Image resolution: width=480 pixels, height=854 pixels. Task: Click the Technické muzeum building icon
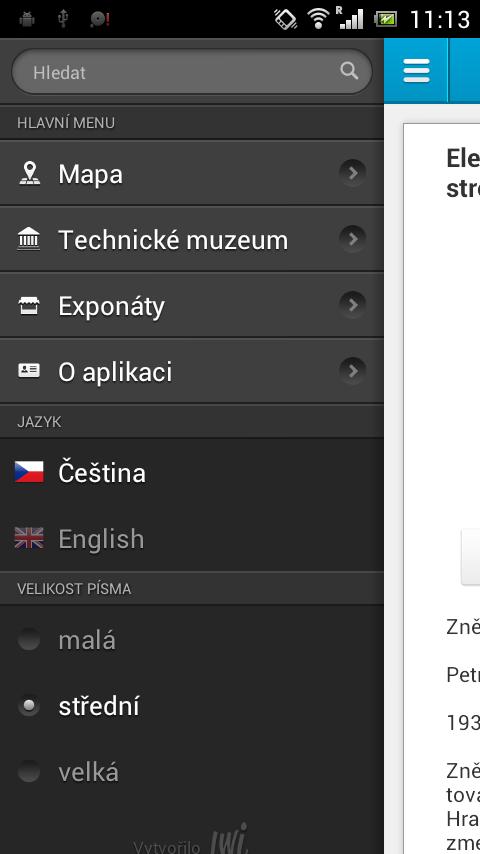[x=29, y=239]
